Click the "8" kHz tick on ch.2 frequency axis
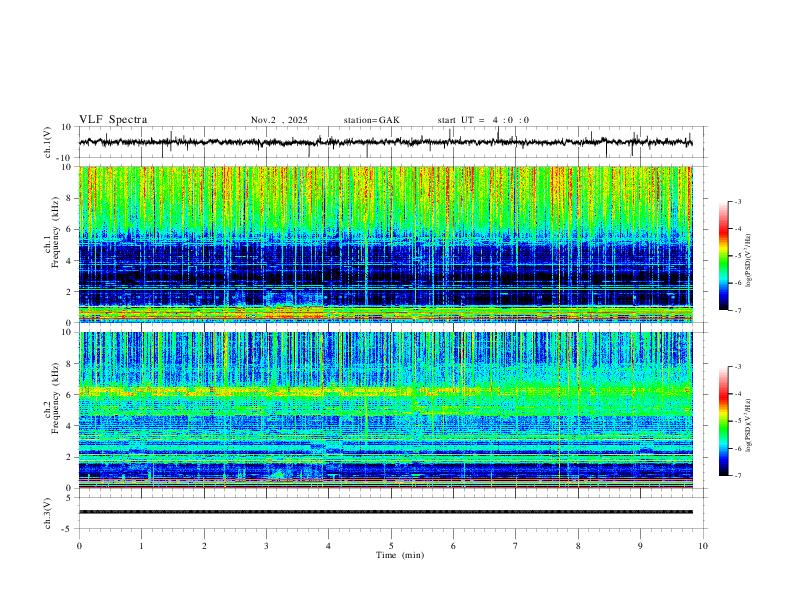Viewport: 792px width, 612px height. click(70, 364)
